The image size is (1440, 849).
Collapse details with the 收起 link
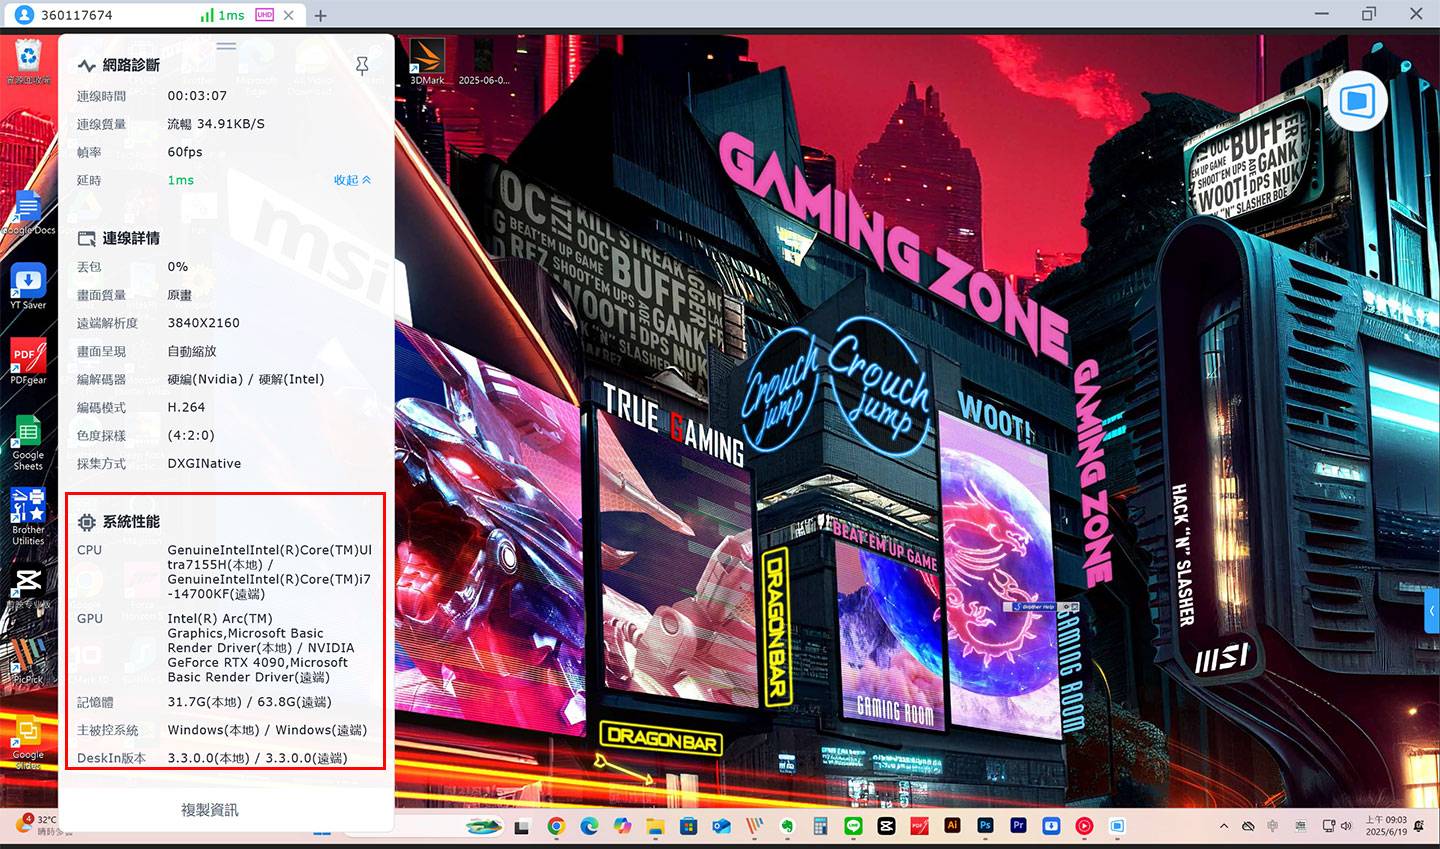coord(352,180)
